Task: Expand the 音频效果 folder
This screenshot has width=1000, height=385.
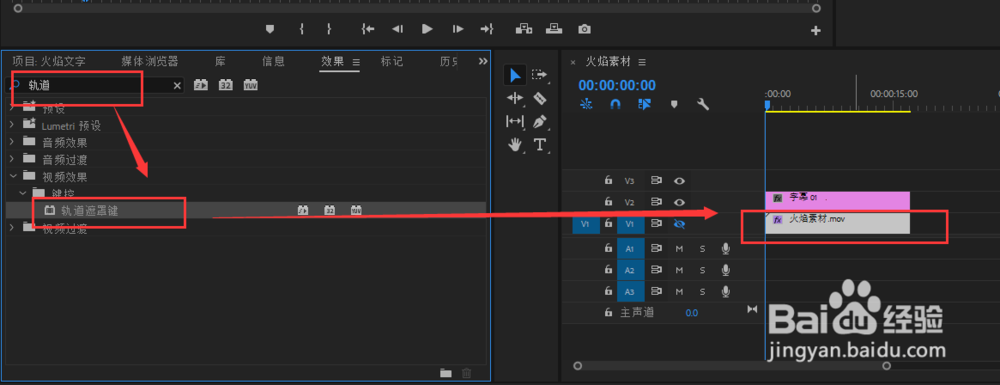Action: click(x=11, y=142)
